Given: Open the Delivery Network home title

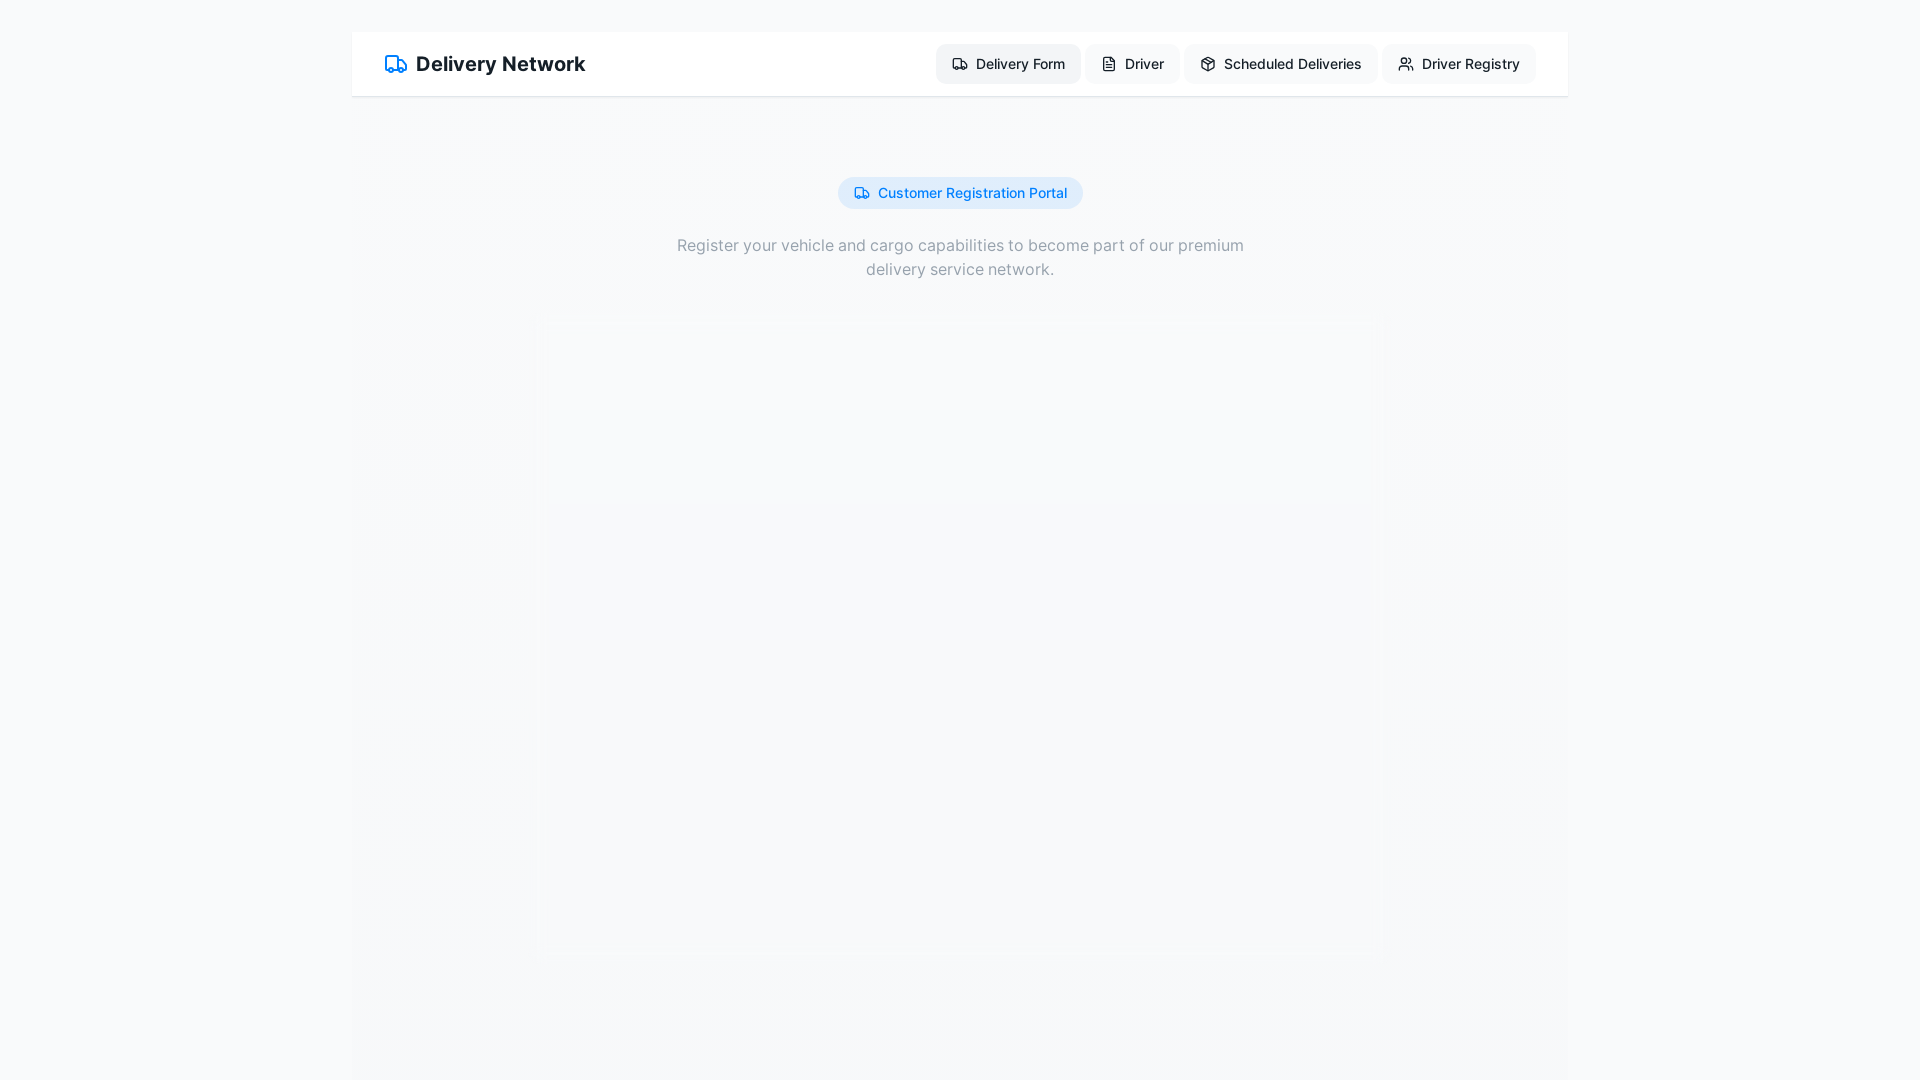Looking at the screenshot, I should coord(500,64).
